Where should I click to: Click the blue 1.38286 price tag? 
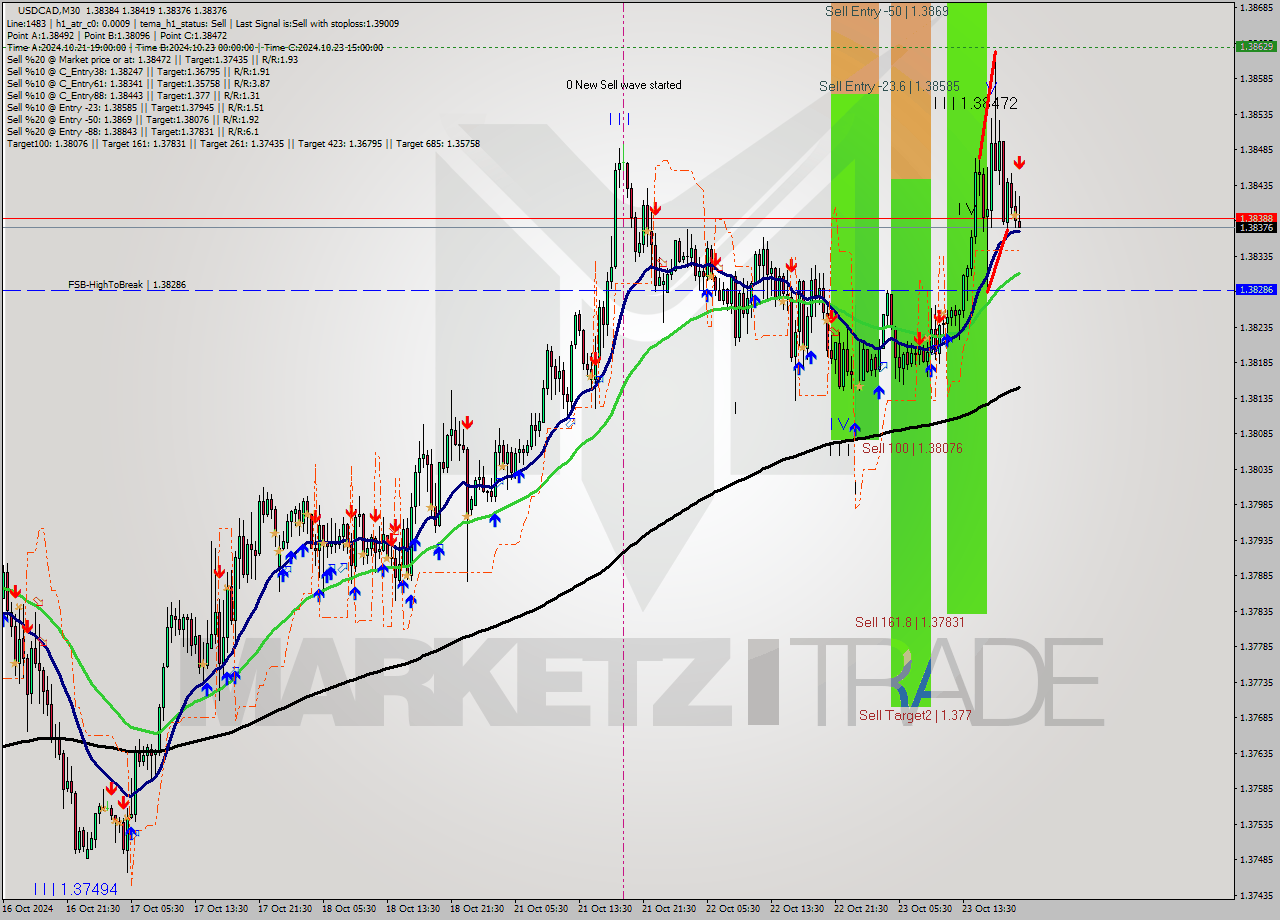[1256, 290]
